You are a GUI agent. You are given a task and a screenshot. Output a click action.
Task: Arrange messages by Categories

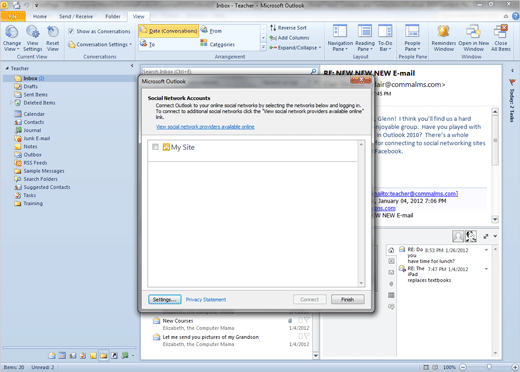[x=217, y=44]
